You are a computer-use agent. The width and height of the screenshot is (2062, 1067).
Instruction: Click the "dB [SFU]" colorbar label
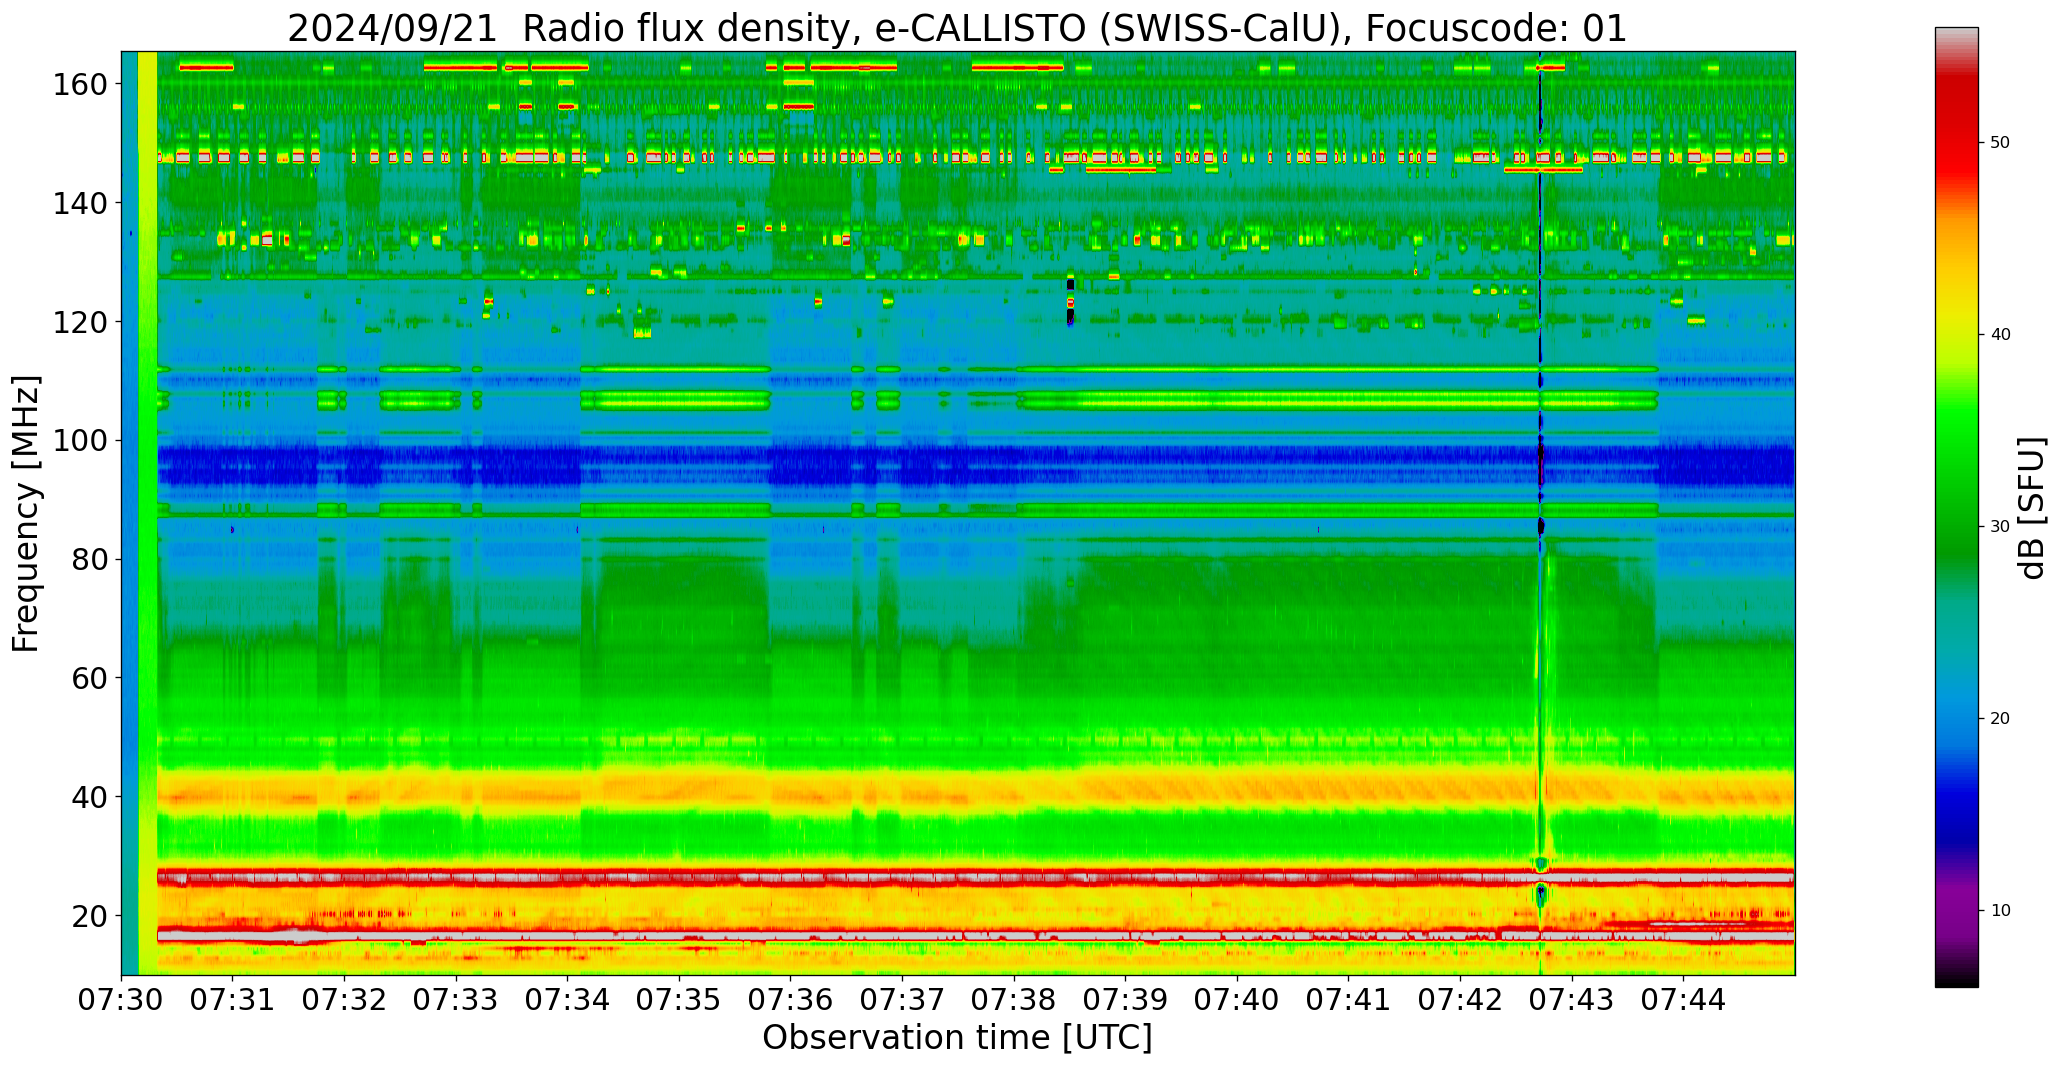coord(2032,508)
